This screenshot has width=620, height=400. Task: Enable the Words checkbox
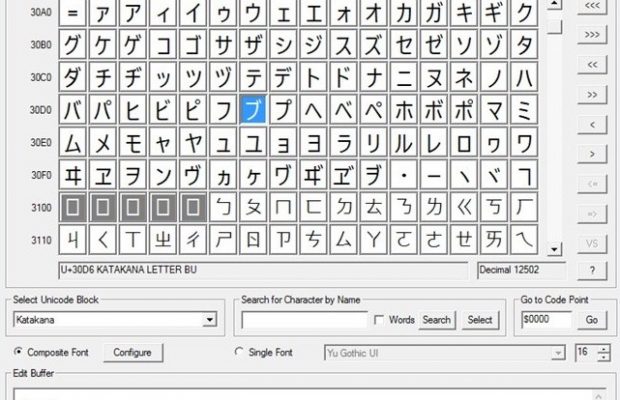tap(379, 320)
